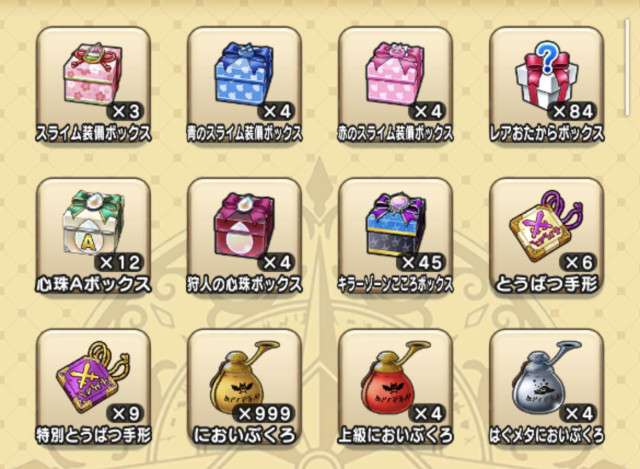Click the vertical scrollbar on right edge
The width and height of the screenshot is (640, 469).
pyautogui.click(x=628, y=67)
